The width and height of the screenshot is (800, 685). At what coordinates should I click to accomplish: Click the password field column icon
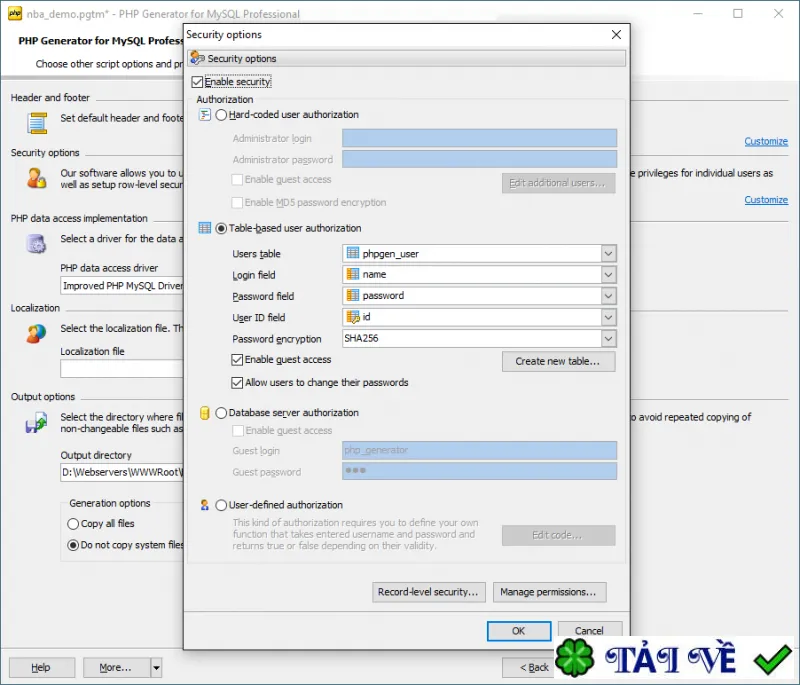pos(353,295)
